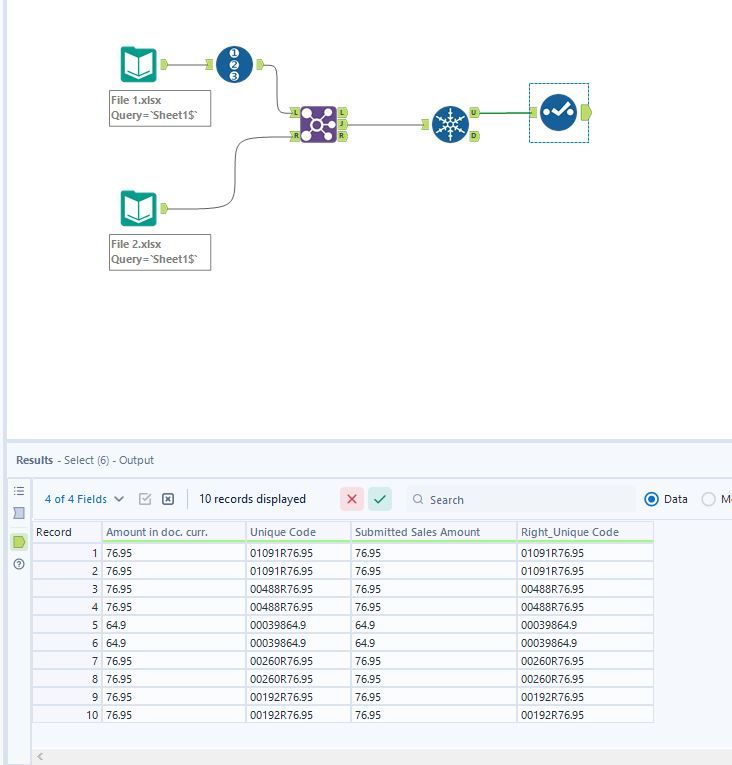Select the Data view radio button
The width and height of the screenshot is (732, 765).
coord(651,499)
